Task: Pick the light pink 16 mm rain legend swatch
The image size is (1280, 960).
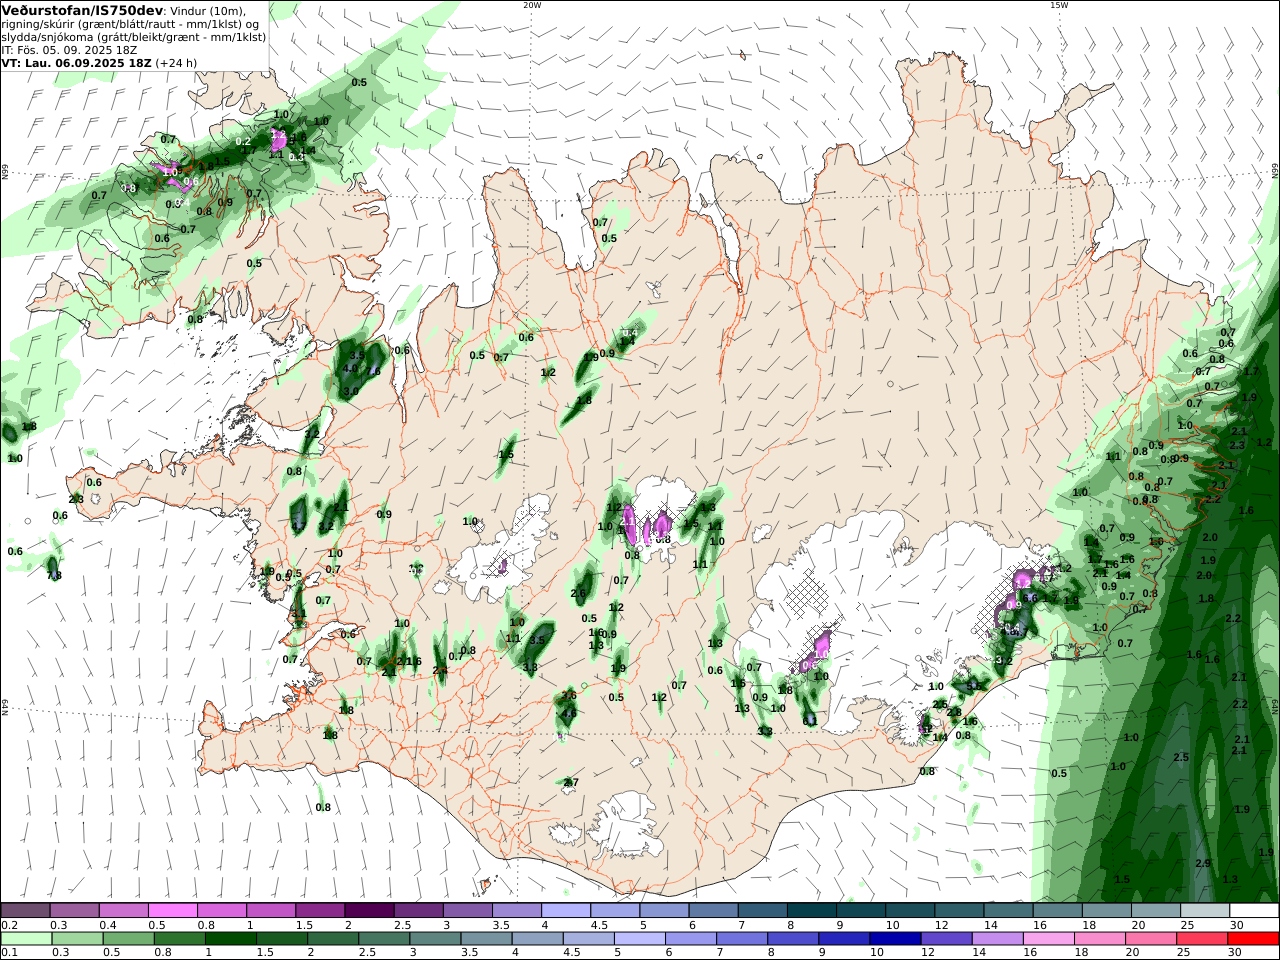Action: coord(1048,939)
